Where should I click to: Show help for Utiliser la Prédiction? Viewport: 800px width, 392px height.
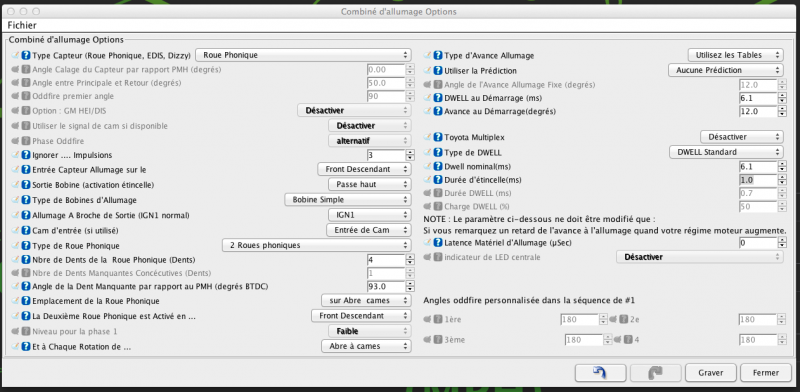[438, 71]
